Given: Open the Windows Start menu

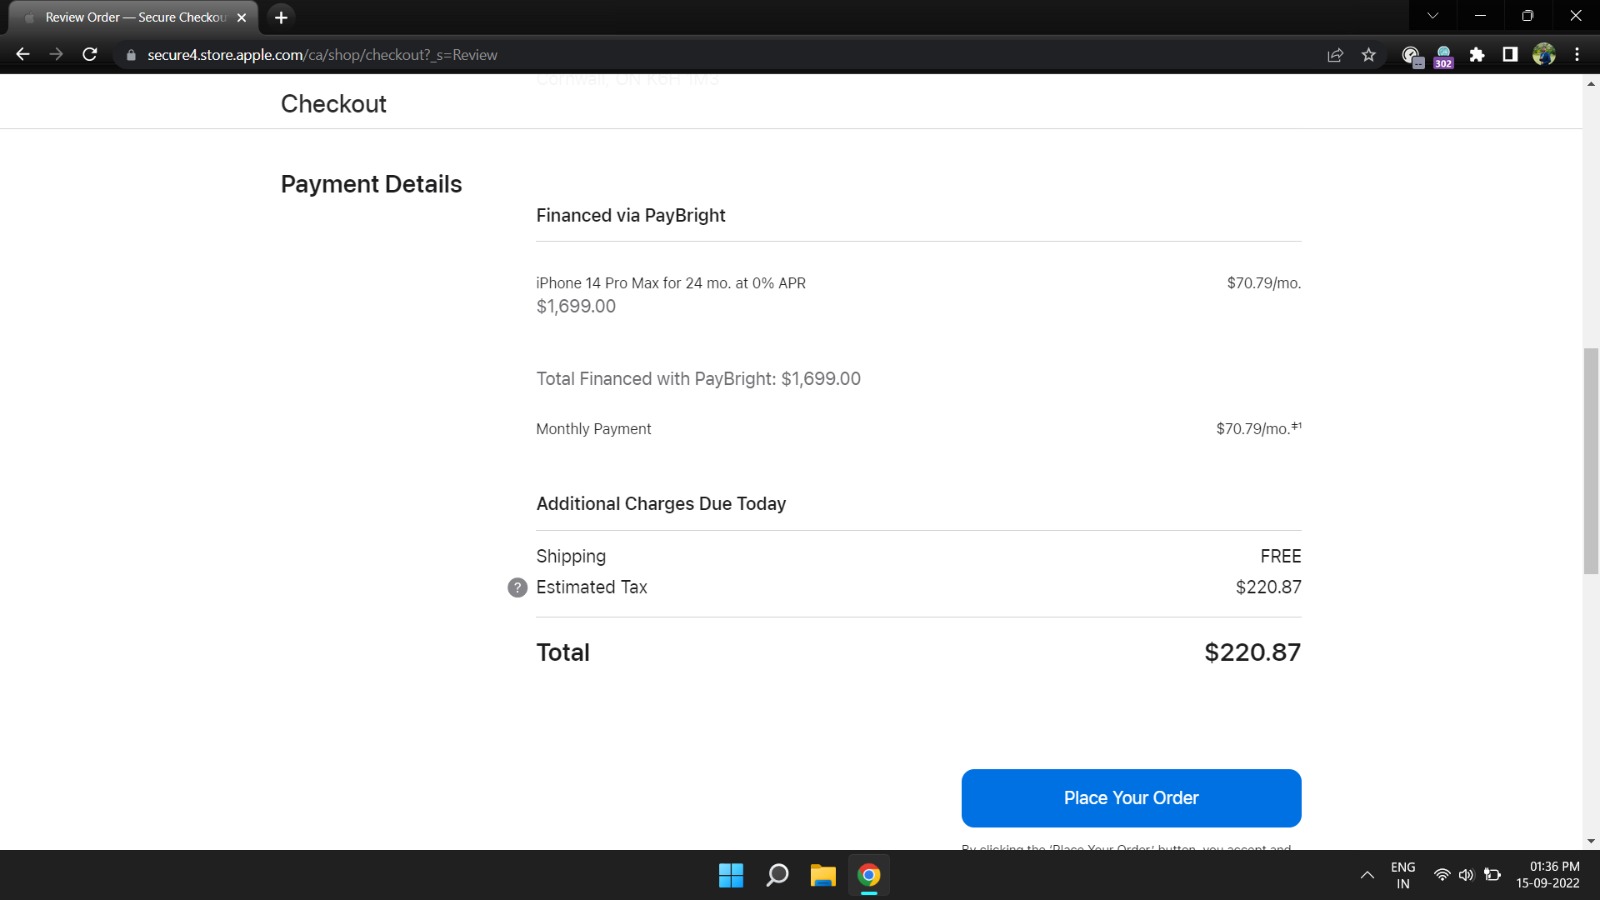Looking at the screenshot, I should click(731, 876).
